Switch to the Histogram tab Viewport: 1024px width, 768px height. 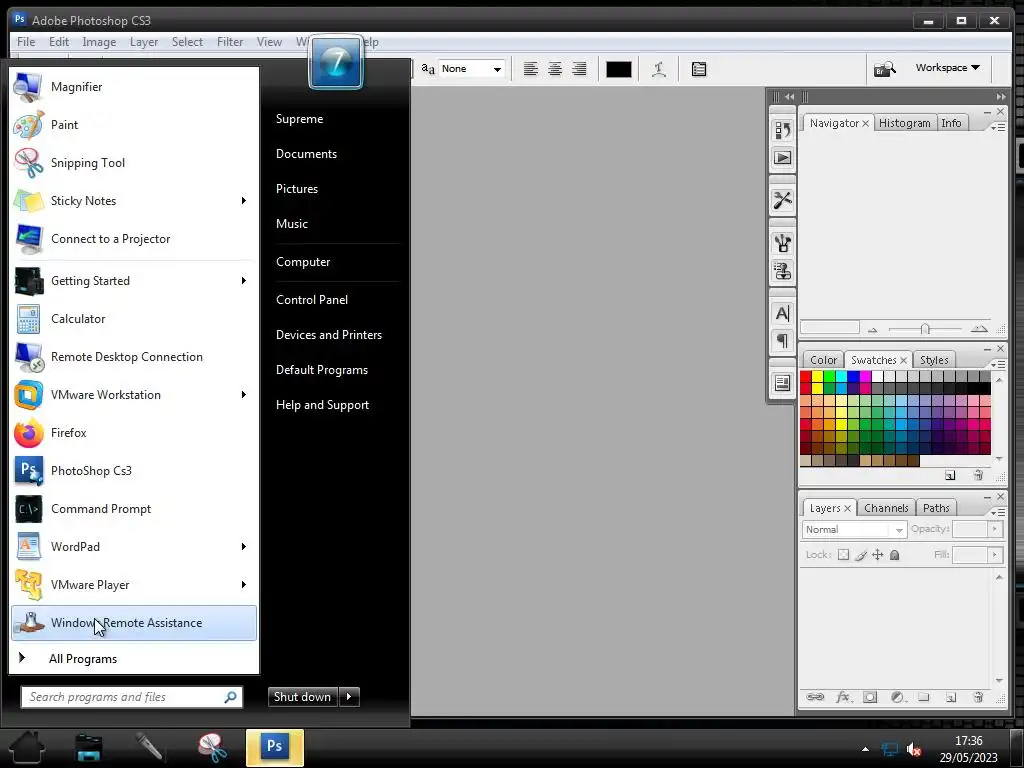tap(904, 123)
